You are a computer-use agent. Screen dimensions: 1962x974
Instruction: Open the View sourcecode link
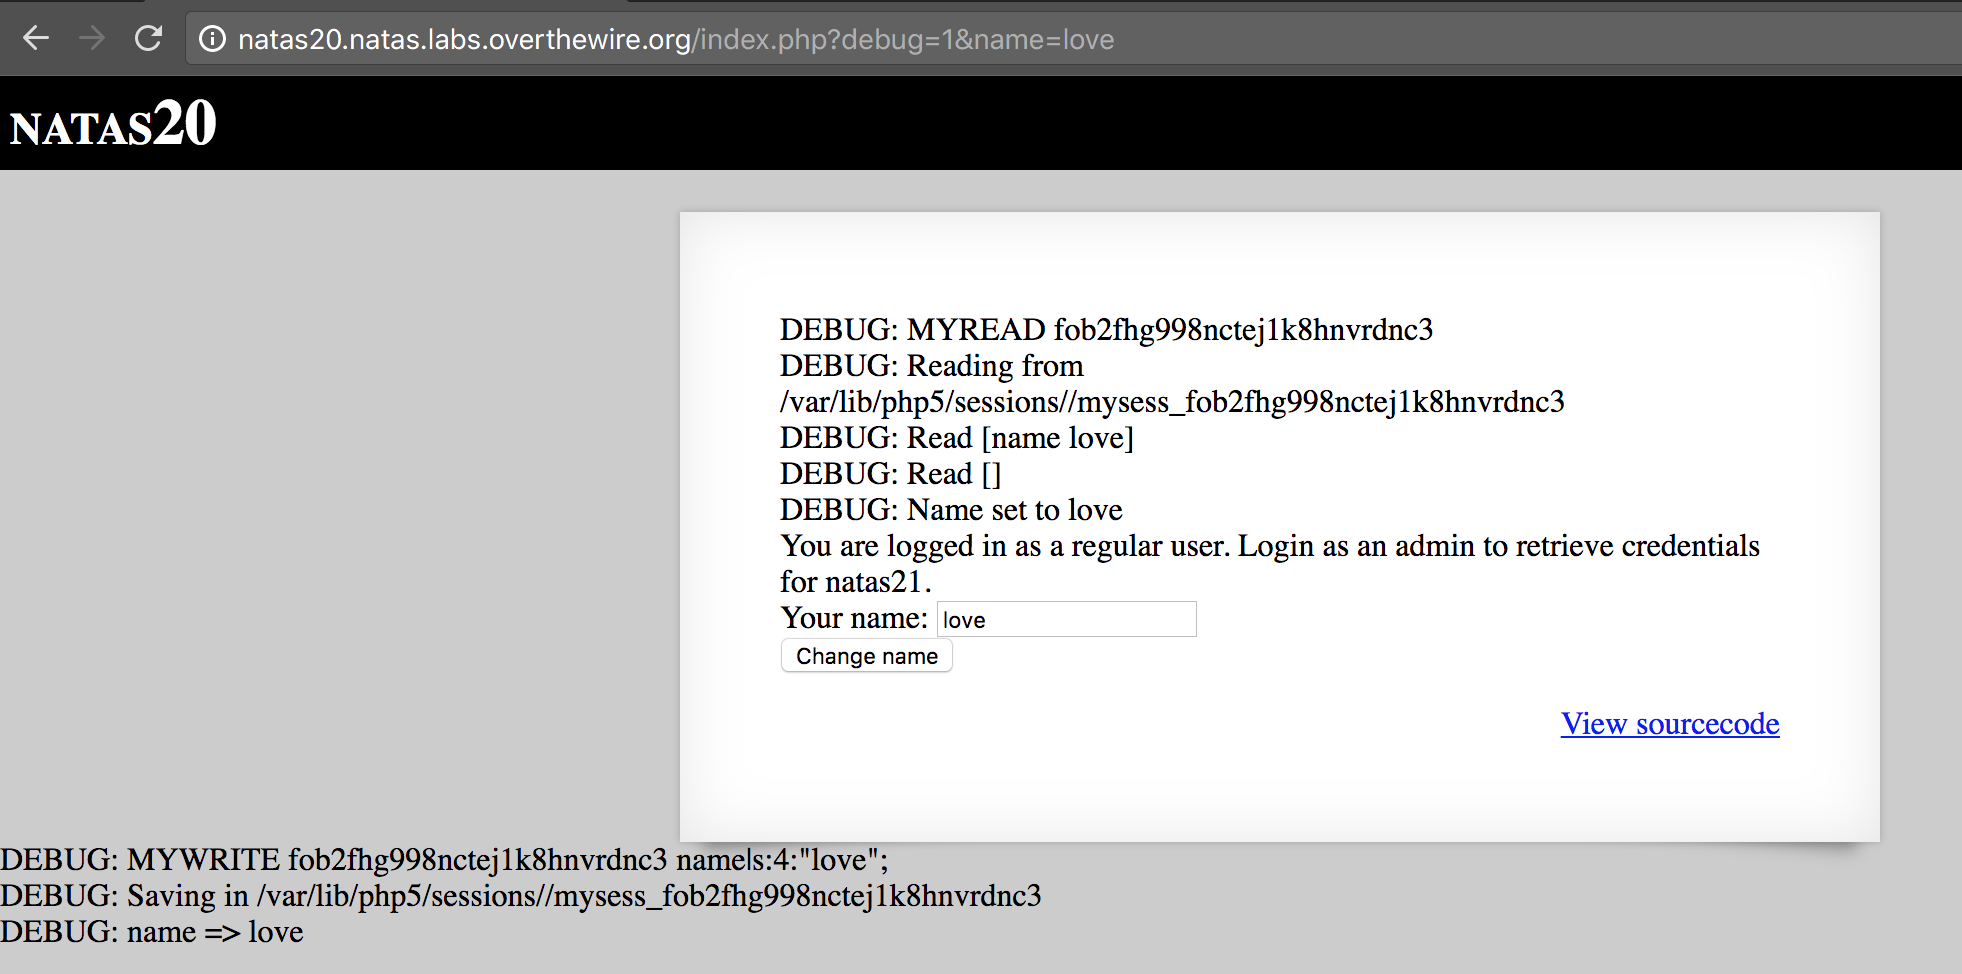[x=1669, y=724]
